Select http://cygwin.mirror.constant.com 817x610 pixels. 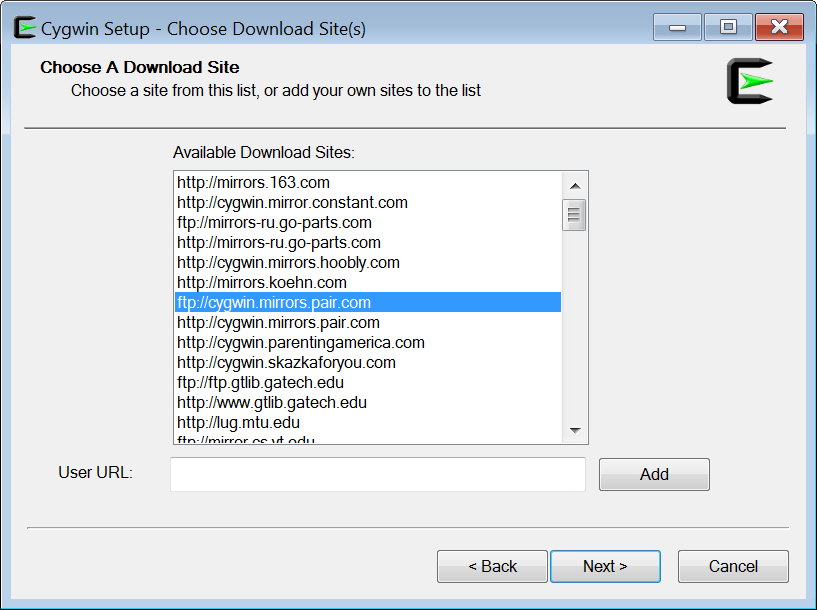pyautogui.click(x=368, y=203)
